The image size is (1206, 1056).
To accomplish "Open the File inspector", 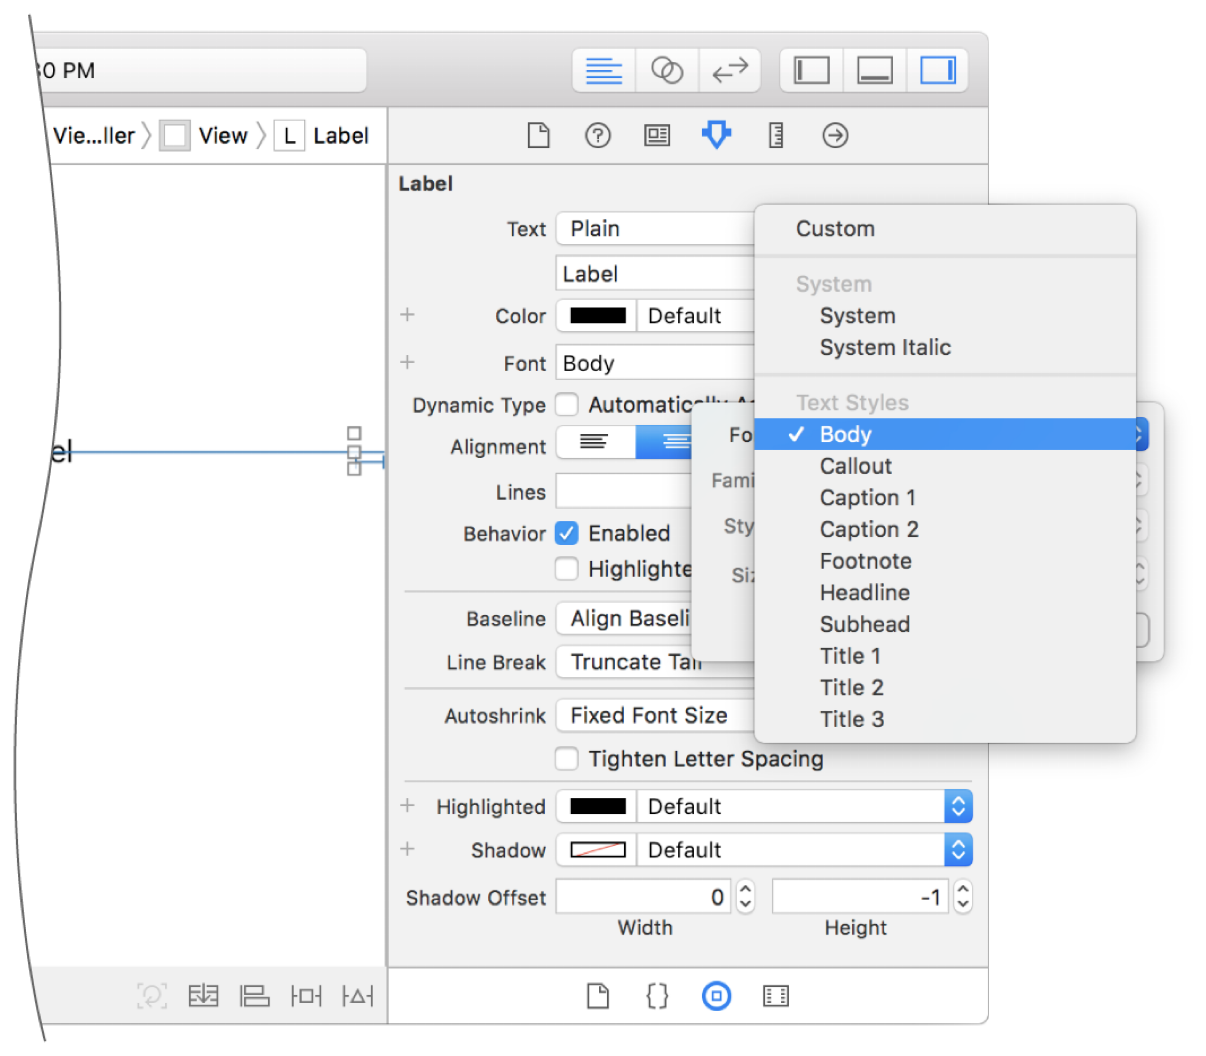I will click(x=539, y=135).
